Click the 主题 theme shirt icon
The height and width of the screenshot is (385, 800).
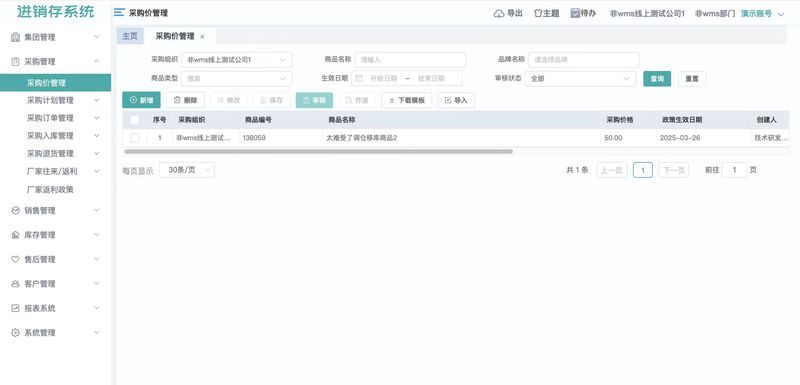[x=538, y=13]
